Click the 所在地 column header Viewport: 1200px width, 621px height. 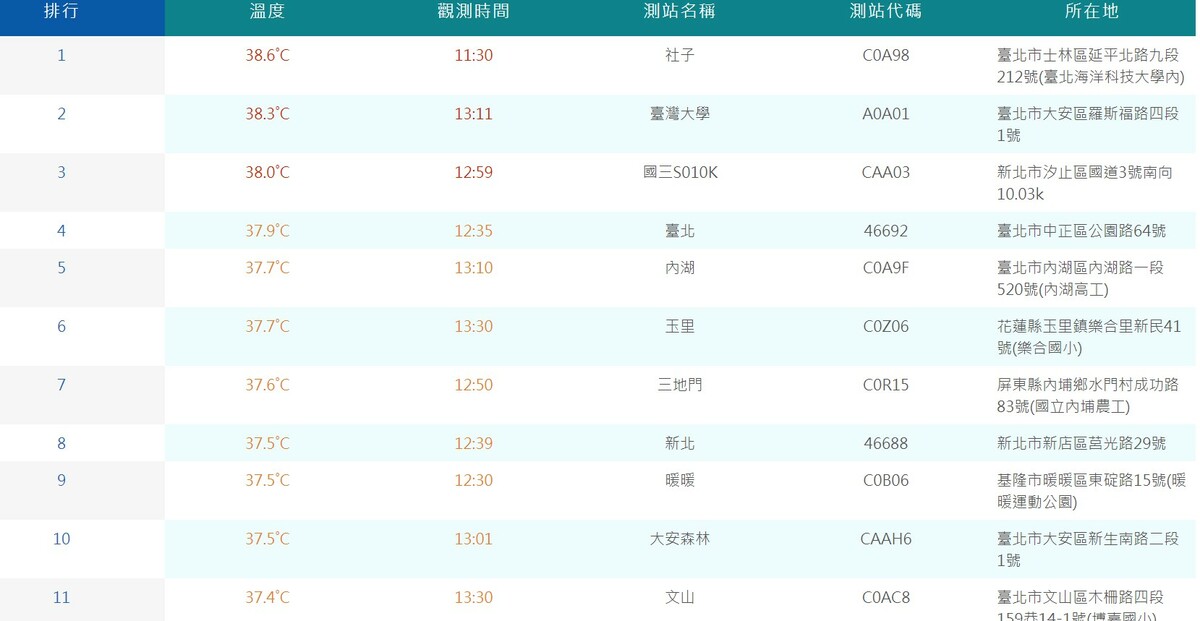pyautogui.click(x=1091, y=12)
